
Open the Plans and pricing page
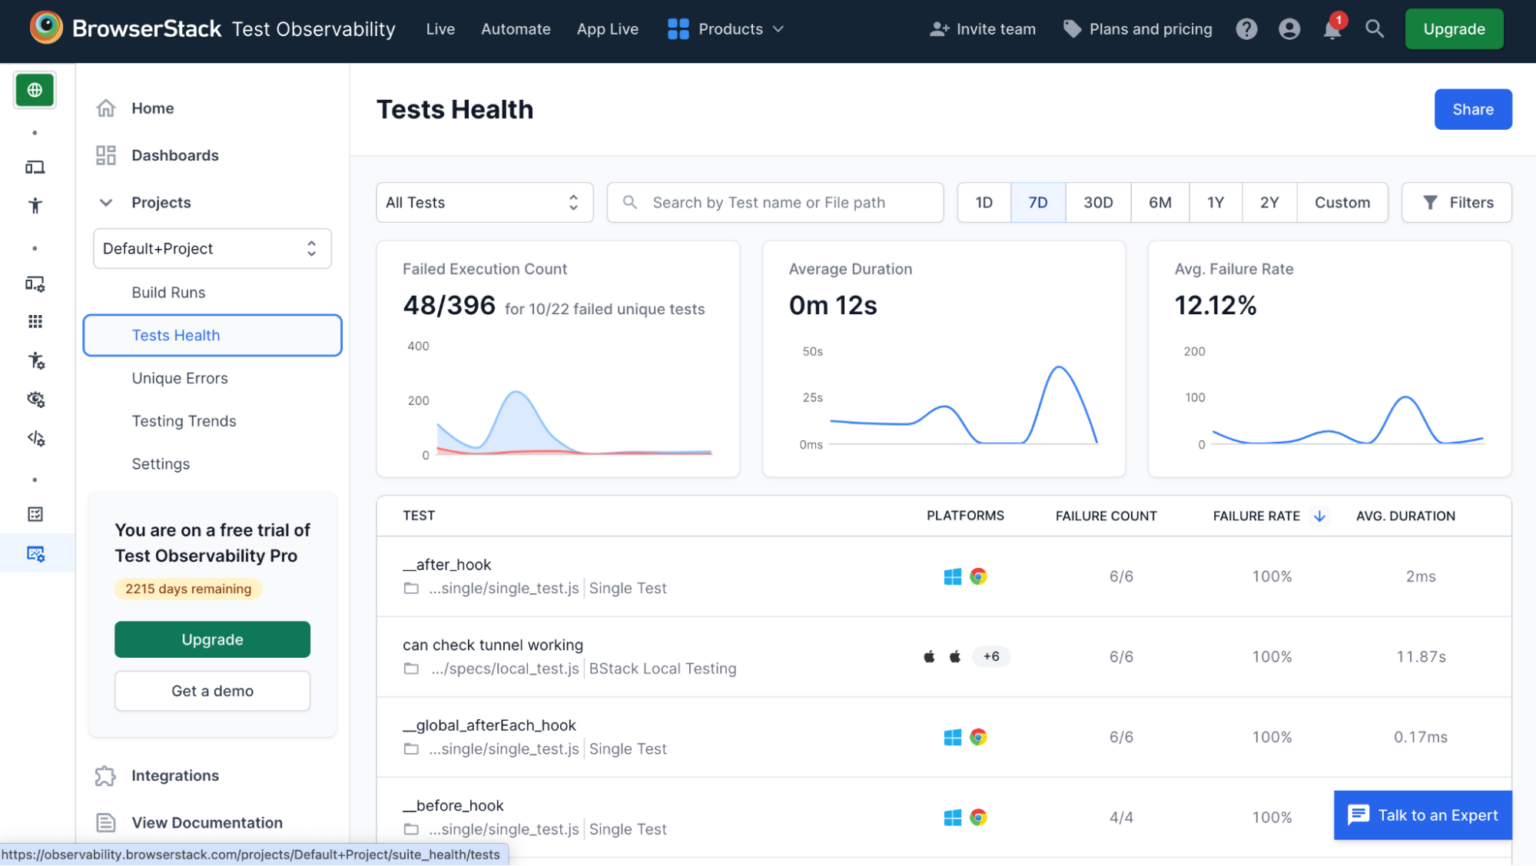pos(1137,29)
